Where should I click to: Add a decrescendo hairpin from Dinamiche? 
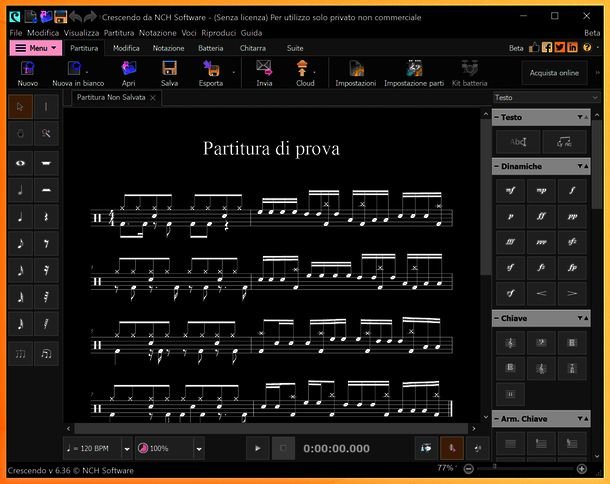pos(572,293)
